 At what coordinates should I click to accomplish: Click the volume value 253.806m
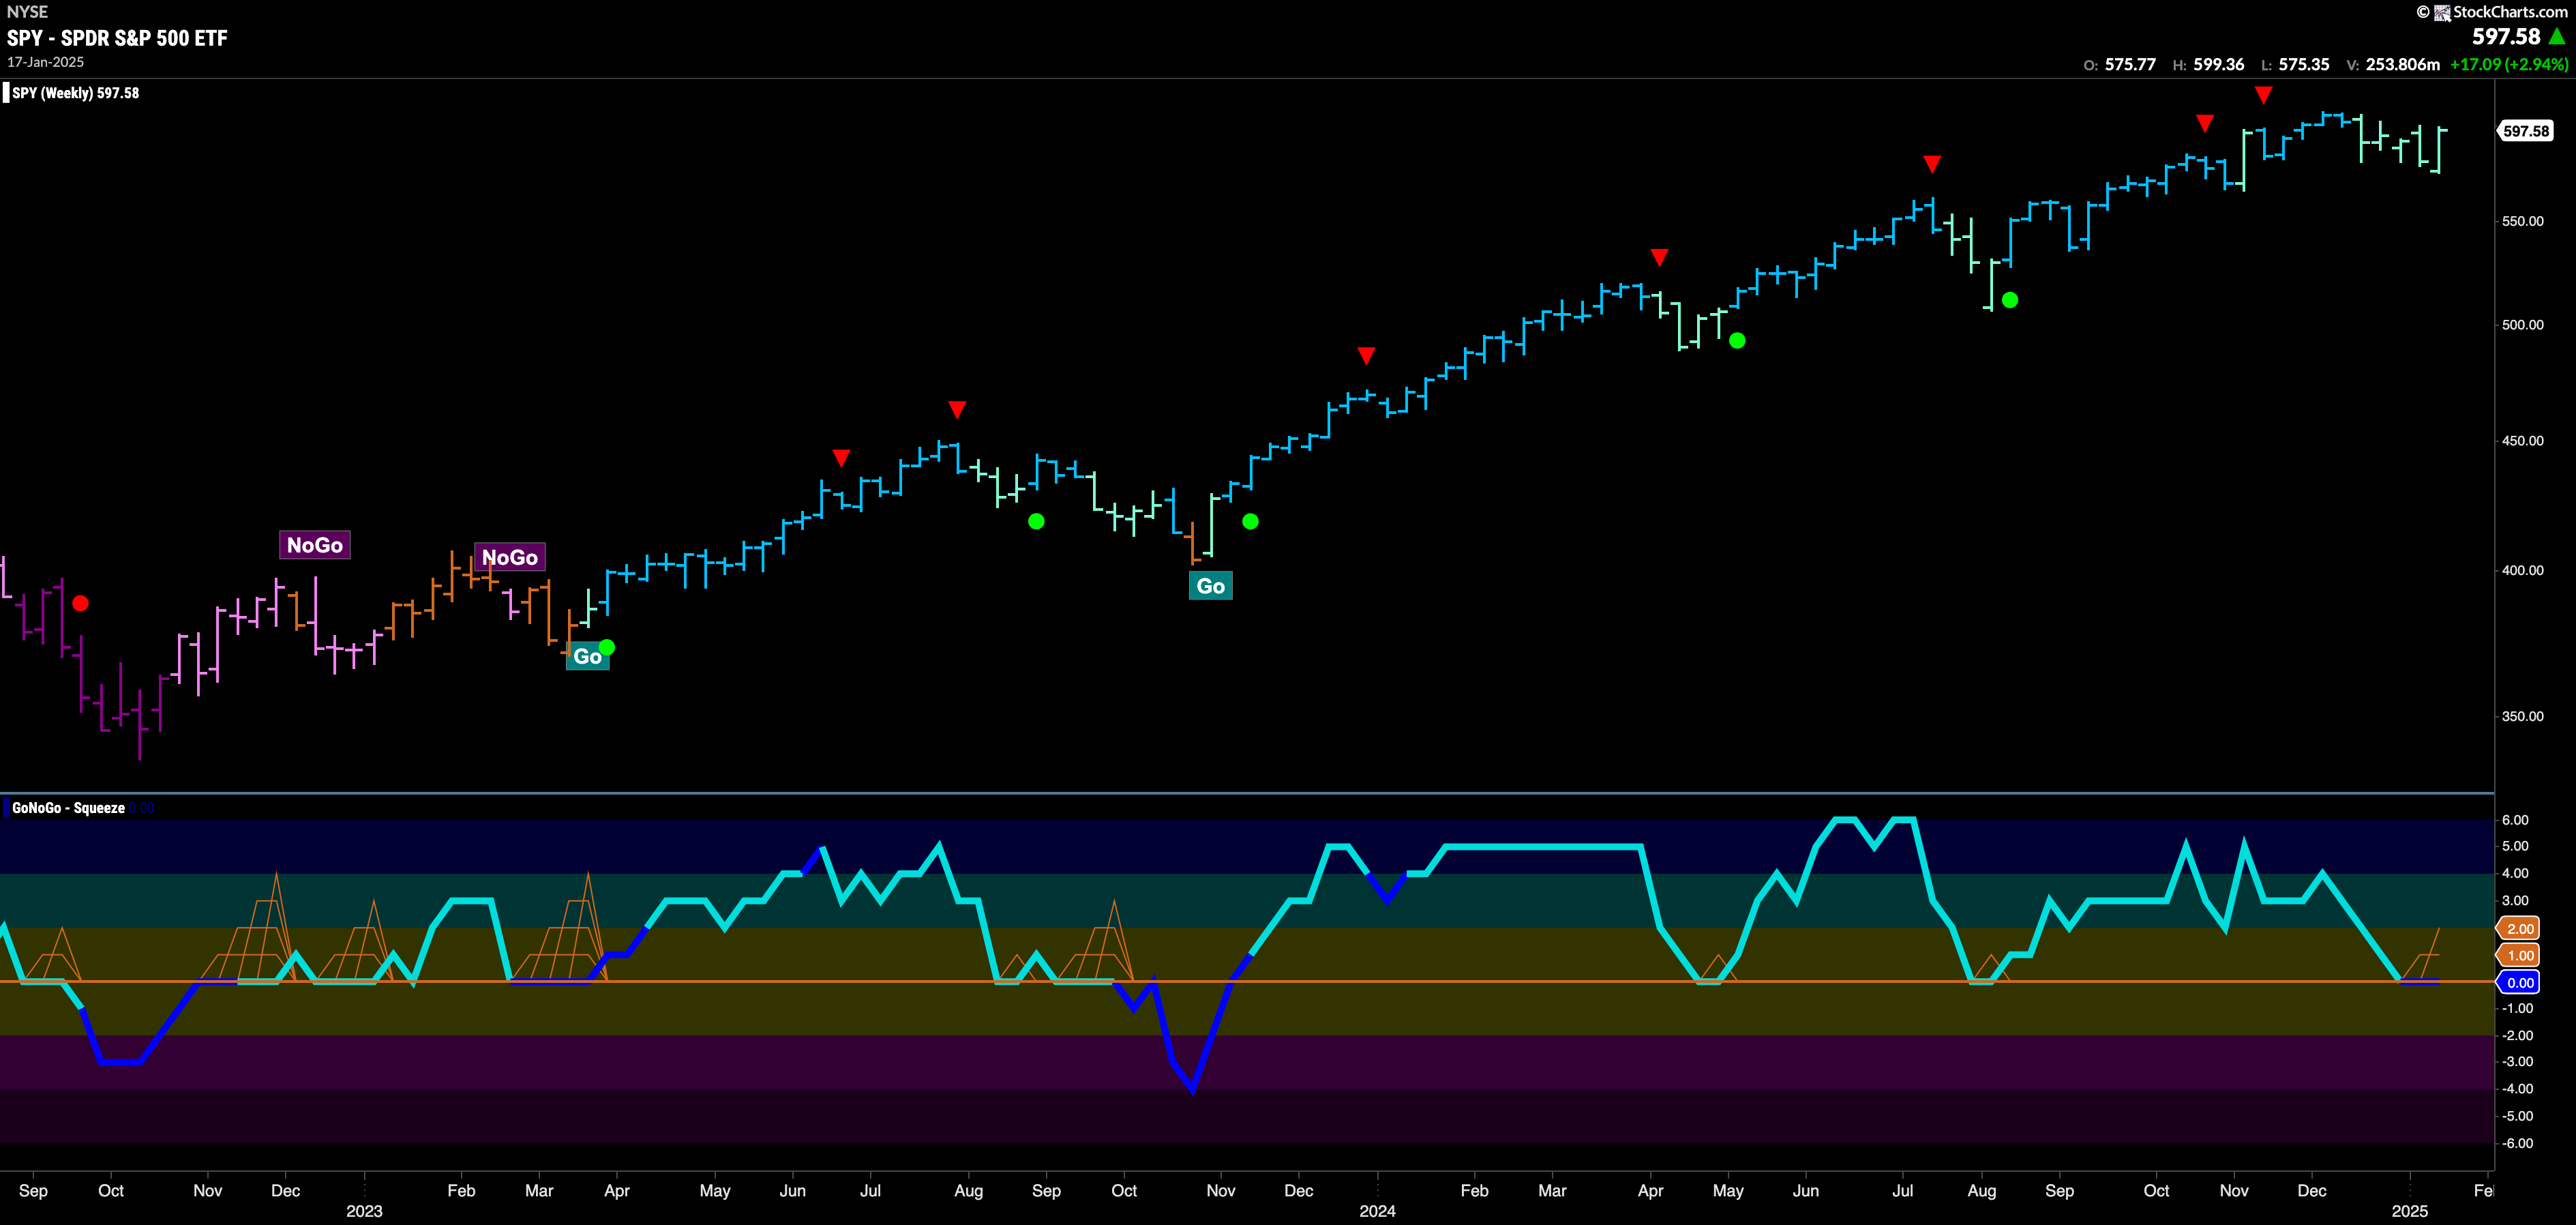click(x=2403, y=64)
